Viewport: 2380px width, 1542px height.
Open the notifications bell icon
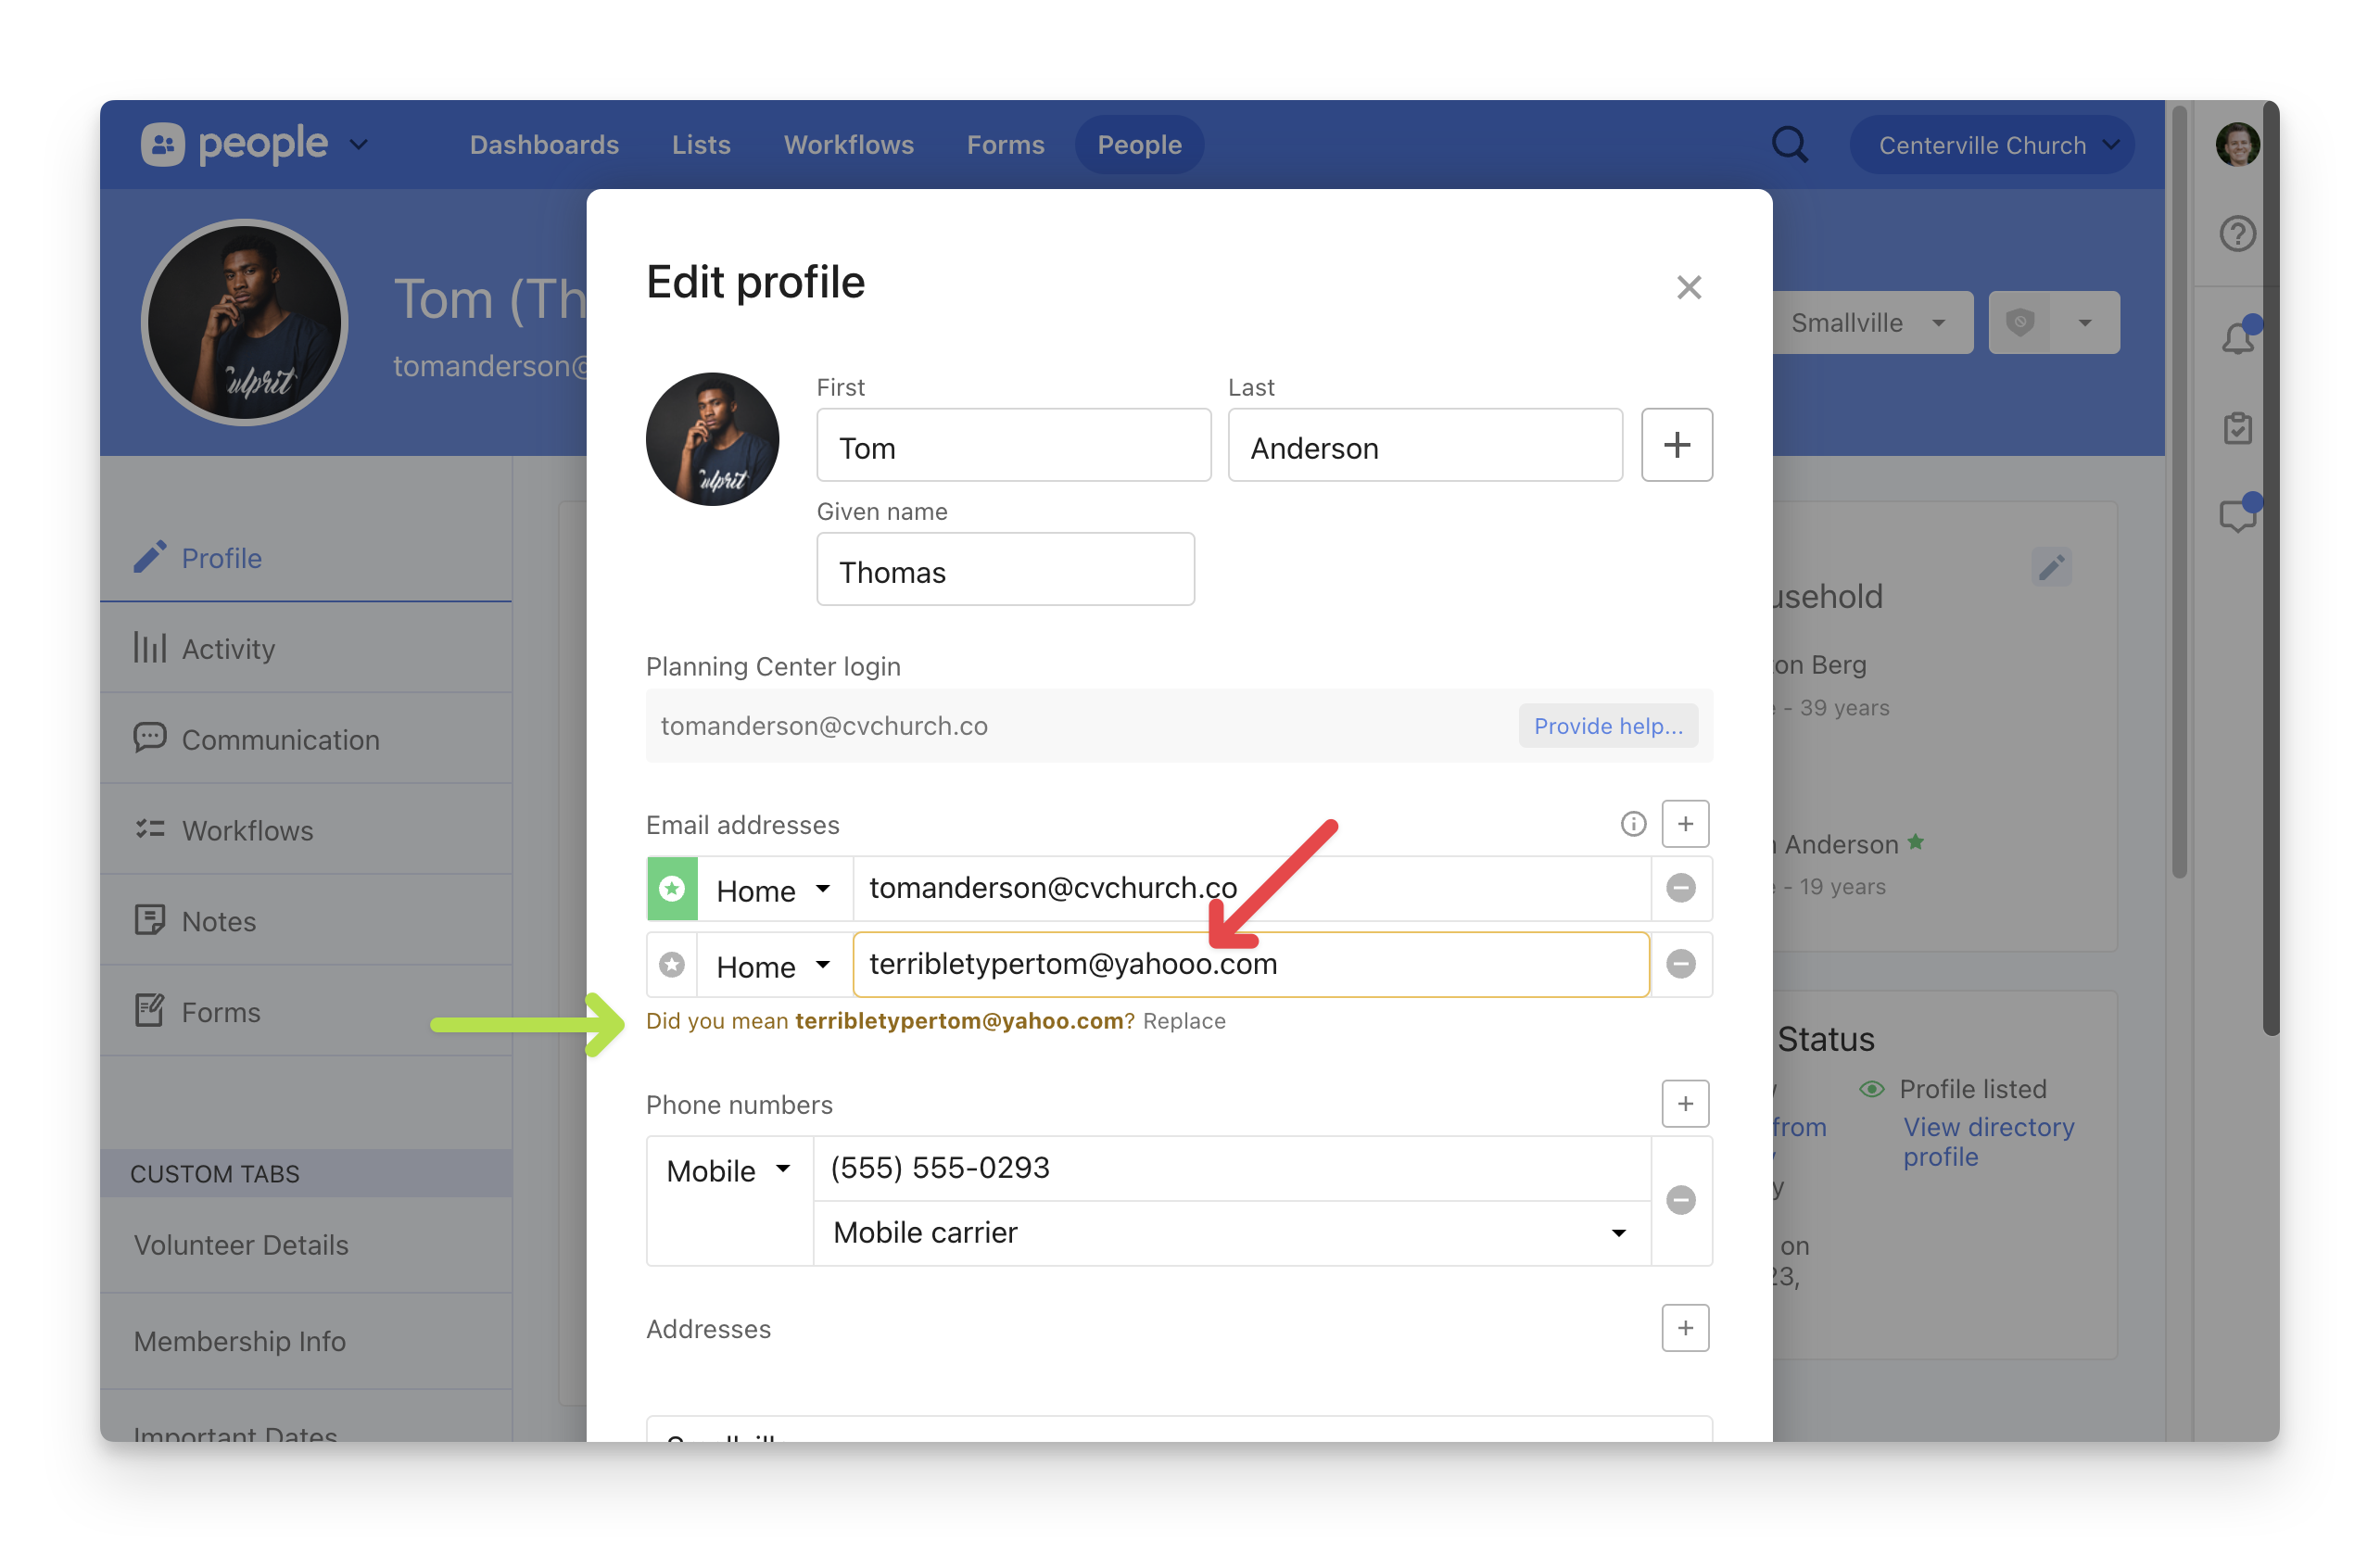click(2237, 339)
